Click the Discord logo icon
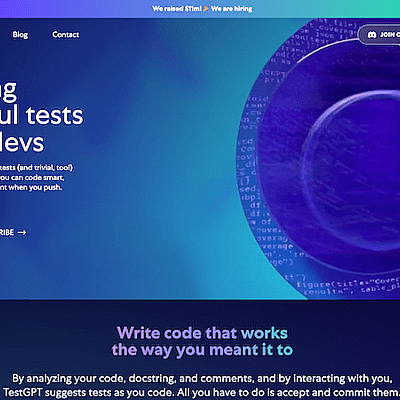Screen dimensions: 400x400 click(x=372, y=35)
